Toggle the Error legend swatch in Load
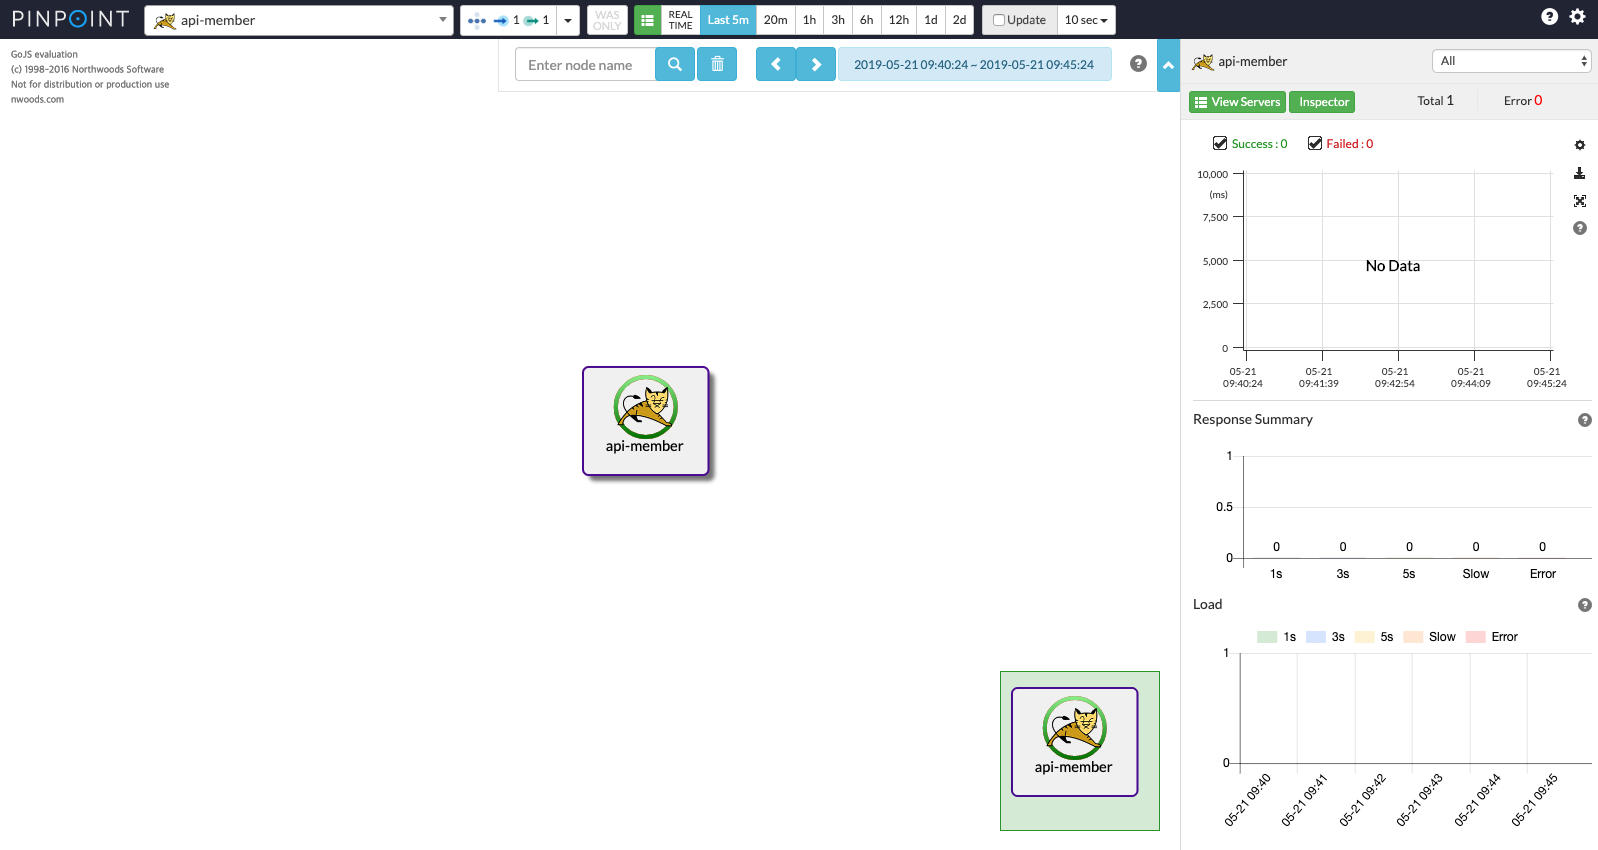Screen dimensions: 1598x850 point(1476,637)
